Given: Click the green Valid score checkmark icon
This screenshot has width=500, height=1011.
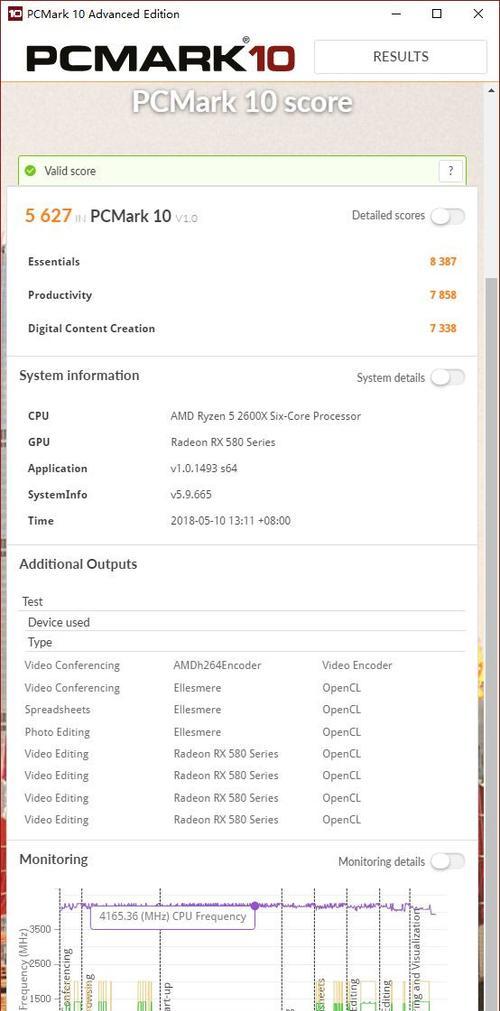Looking at the screenshot, I should (x=30, y=171).
